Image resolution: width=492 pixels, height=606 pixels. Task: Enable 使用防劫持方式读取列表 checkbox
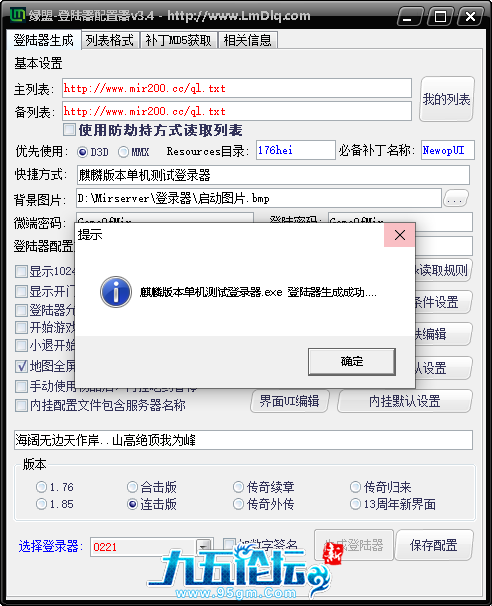coord(69,129)
